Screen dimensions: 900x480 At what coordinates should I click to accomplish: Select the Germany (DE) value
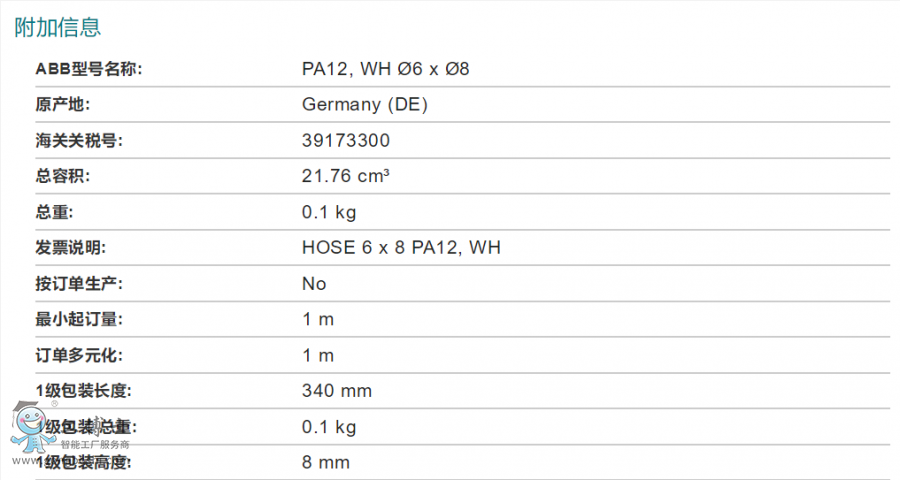(365, 104)
